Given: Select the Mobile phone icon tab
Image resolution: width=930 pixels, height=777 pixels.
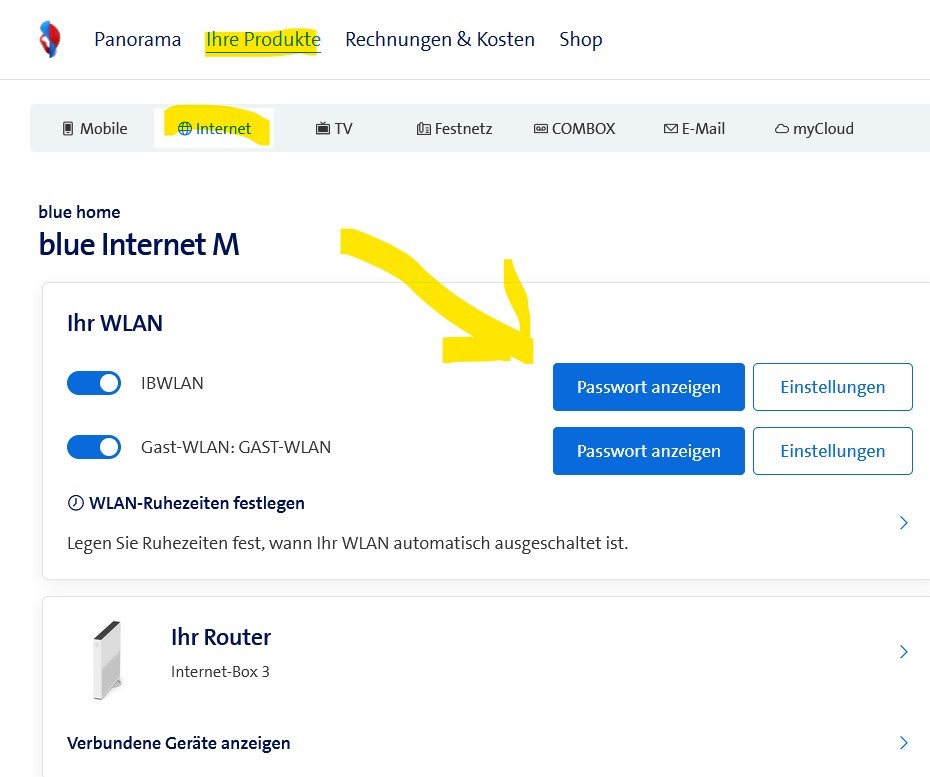Looking at the screenshot, I should tap(66, 128).
